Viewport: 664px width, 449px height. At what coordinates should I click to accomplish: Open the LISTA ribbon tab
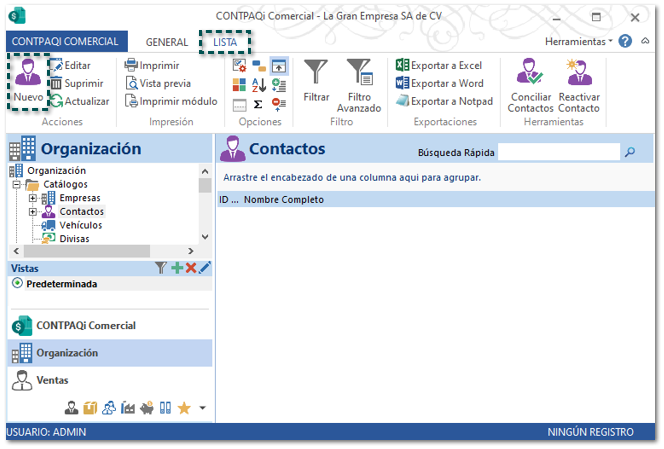click(225, 42)
